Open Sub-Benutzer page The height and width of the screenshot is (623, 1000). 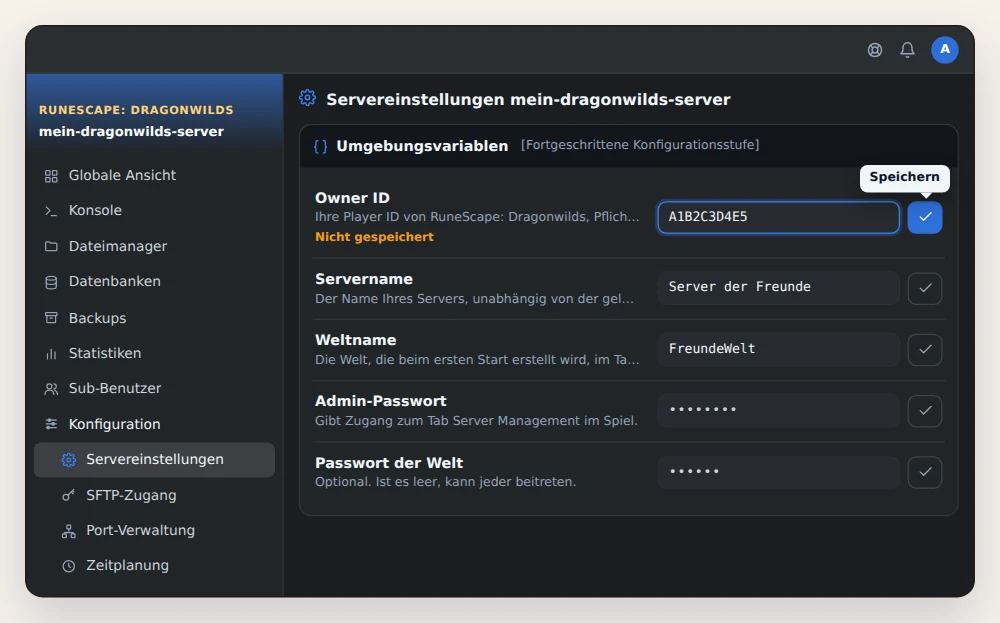click(154, 388)
